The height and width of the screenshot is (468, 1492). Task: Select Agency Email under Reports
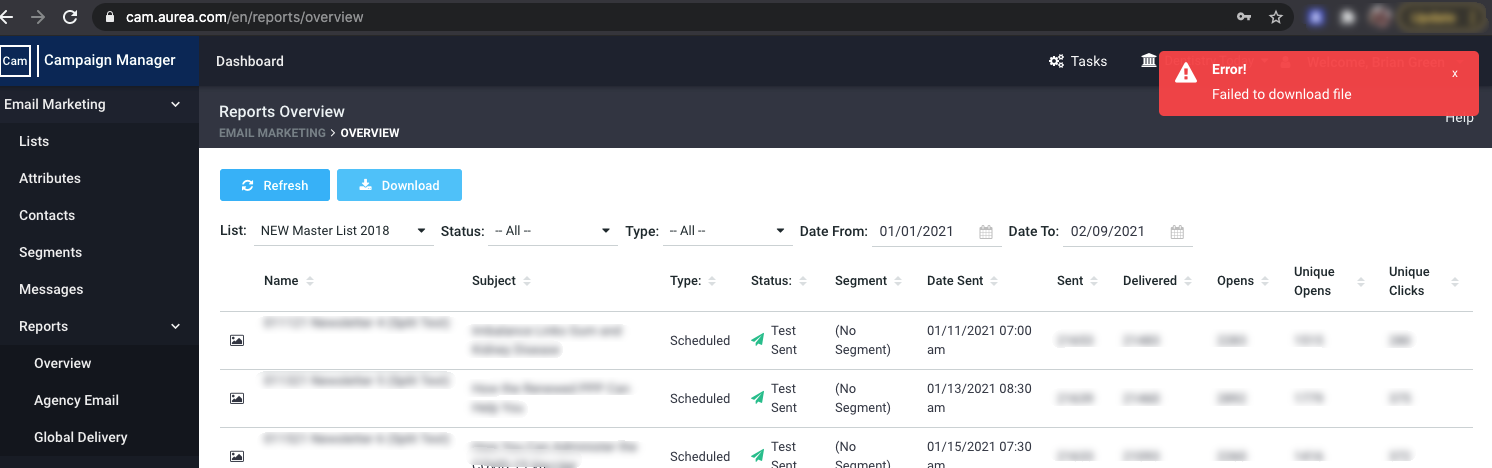[x=76, y=400]
